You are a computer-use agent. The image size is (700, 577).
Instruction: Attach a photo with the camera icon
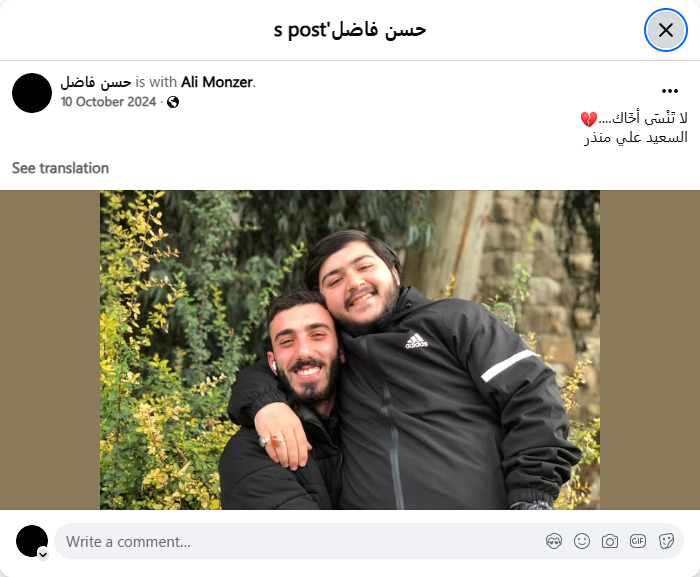tap(610, 541)
